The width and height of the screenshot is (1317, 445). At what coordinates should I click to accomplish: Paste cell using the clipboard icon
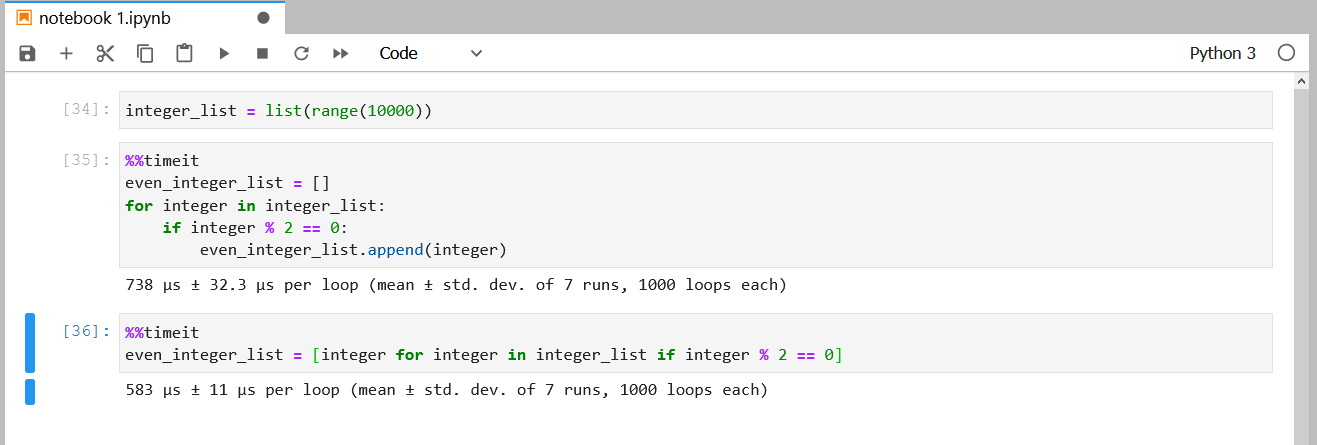(x=184, y=53)
